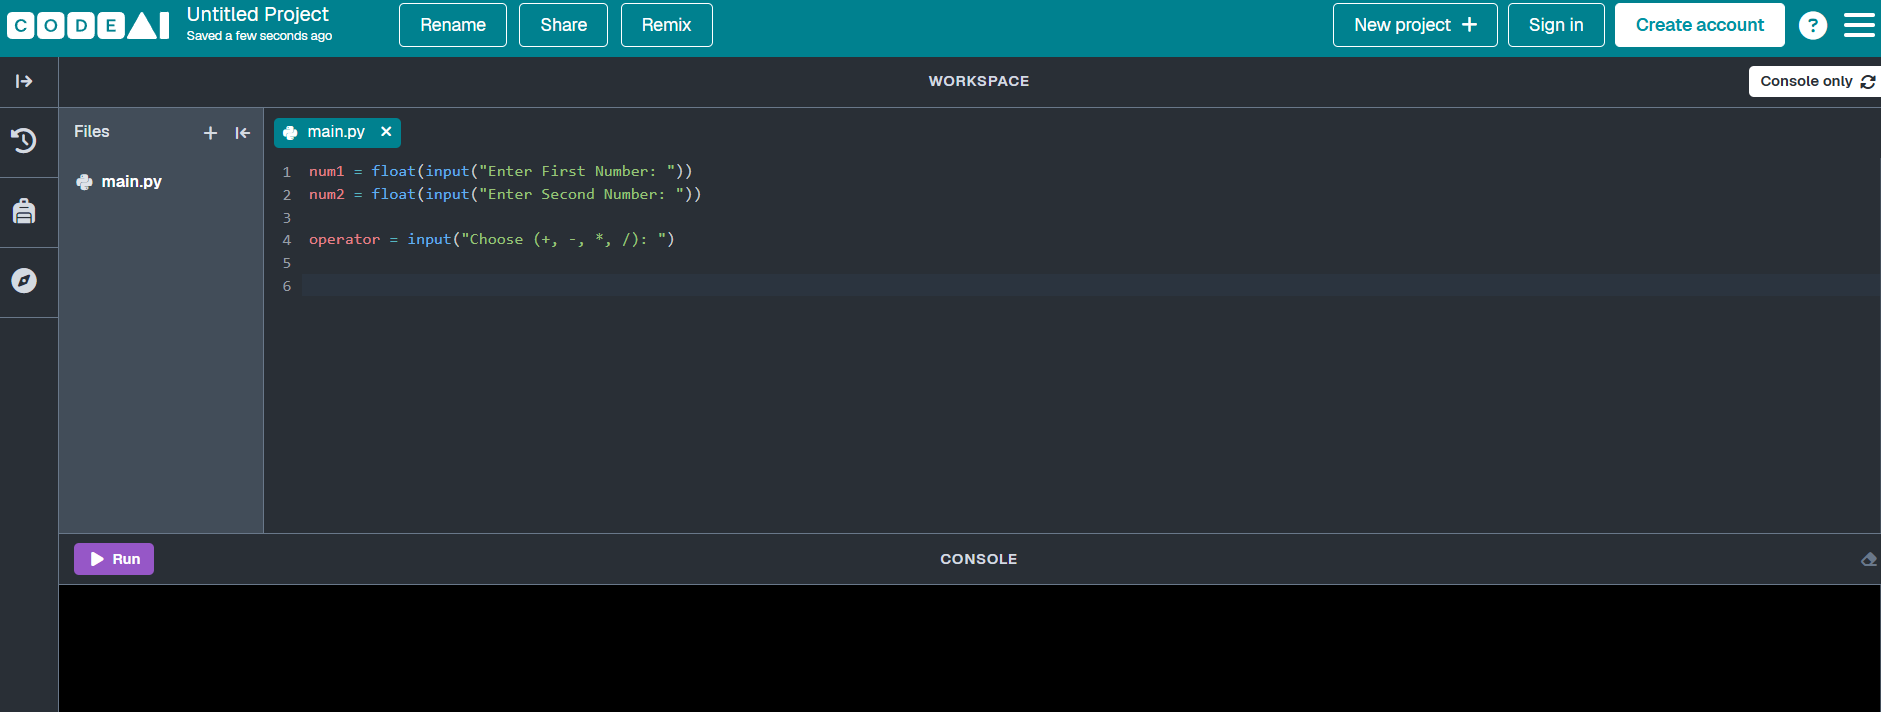The image size is (1881, 712).
Task: Place cursor on empty line 6
Action: (x=1090, y=285)
